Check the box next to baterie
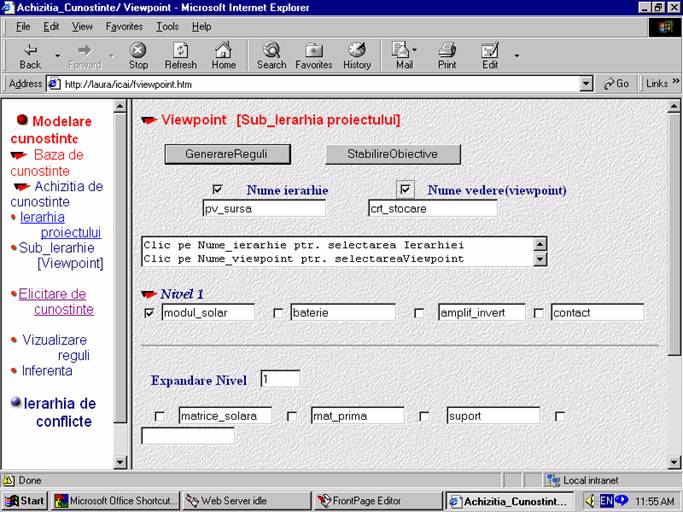The width and height of the screenshot is (683, 512). [279, 313]
